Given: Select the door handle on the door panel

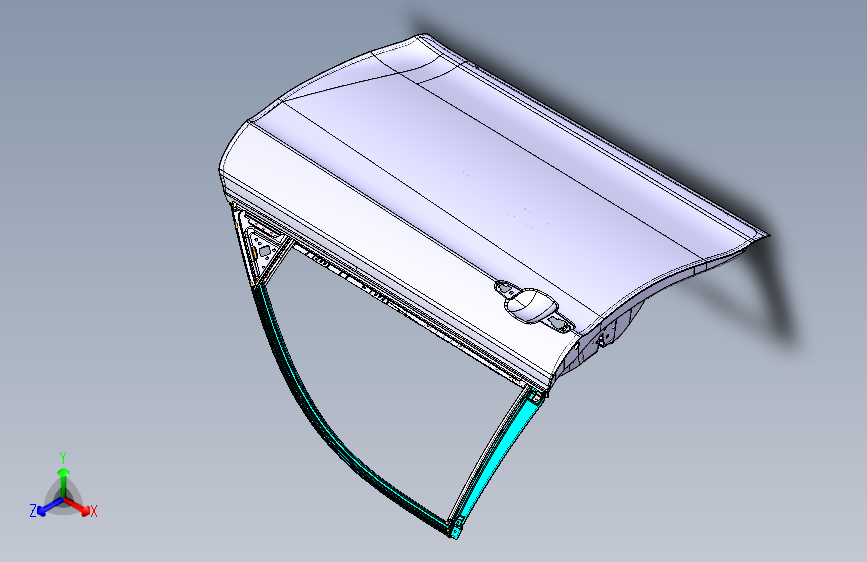Looking at the screenshot, I should (533, 305).
